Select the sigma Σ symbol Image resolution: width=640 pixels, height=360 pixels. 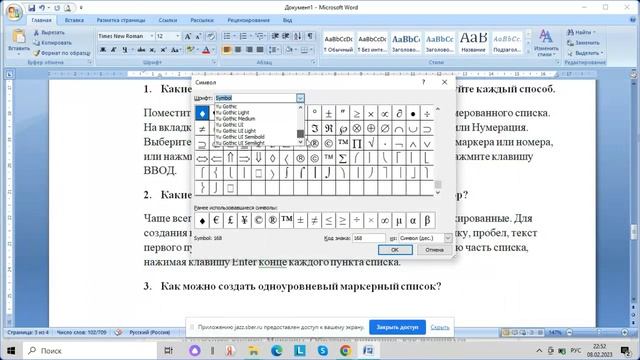[342, 158]
